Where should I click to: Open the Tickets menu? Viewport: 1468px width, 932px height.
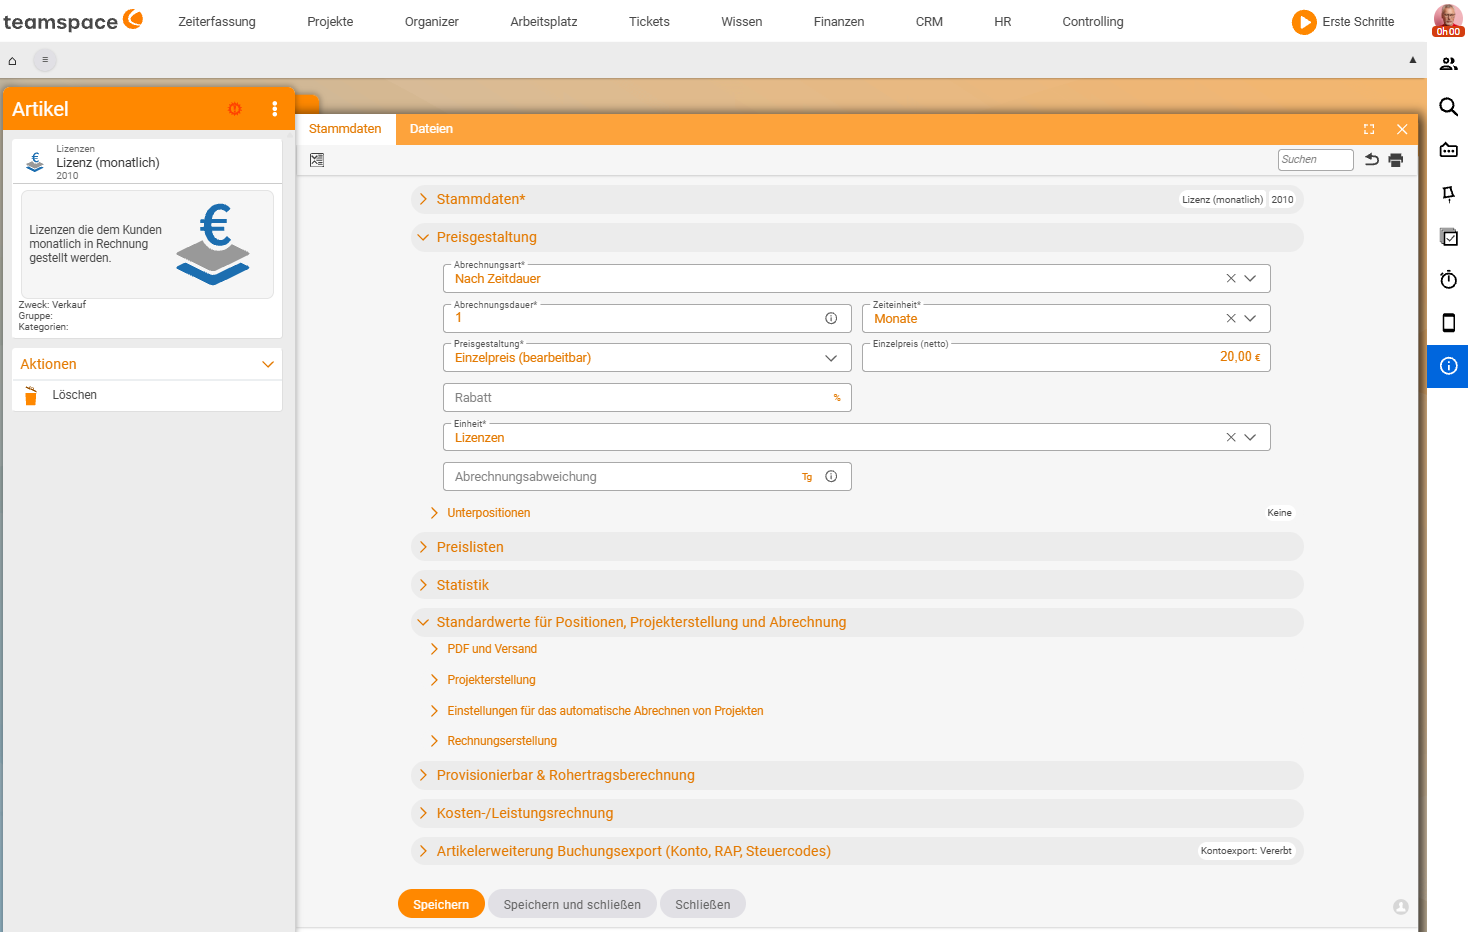(649, 21)
